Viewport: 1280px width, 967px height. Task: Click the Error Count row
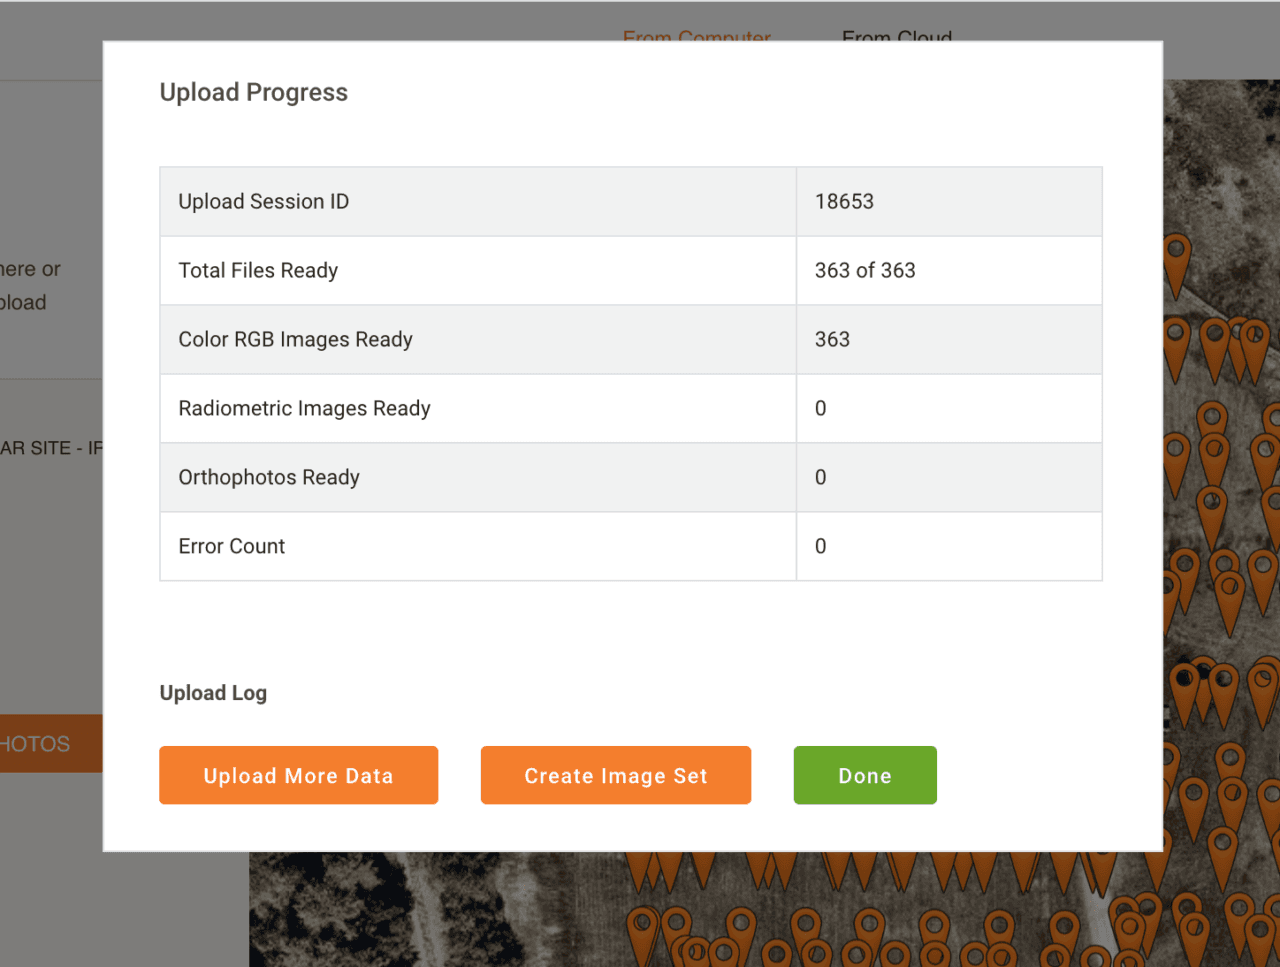[631, 546]
